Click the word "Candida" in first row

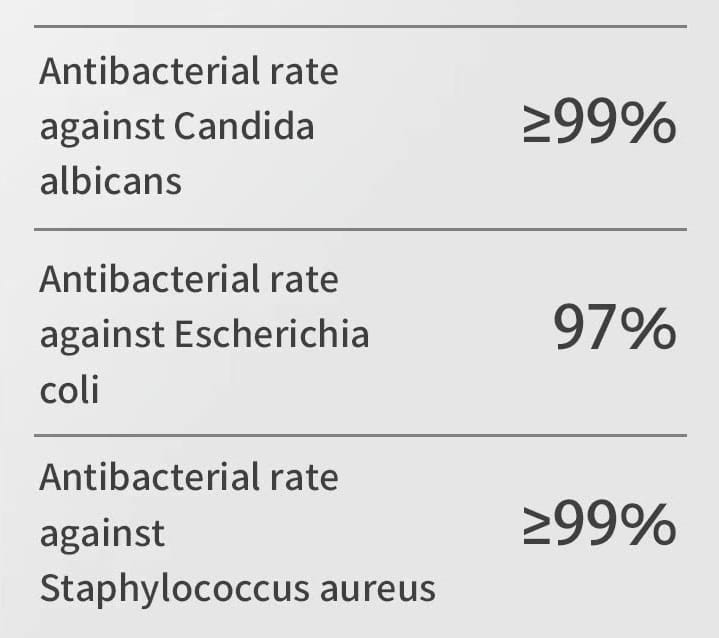point(244,126)
